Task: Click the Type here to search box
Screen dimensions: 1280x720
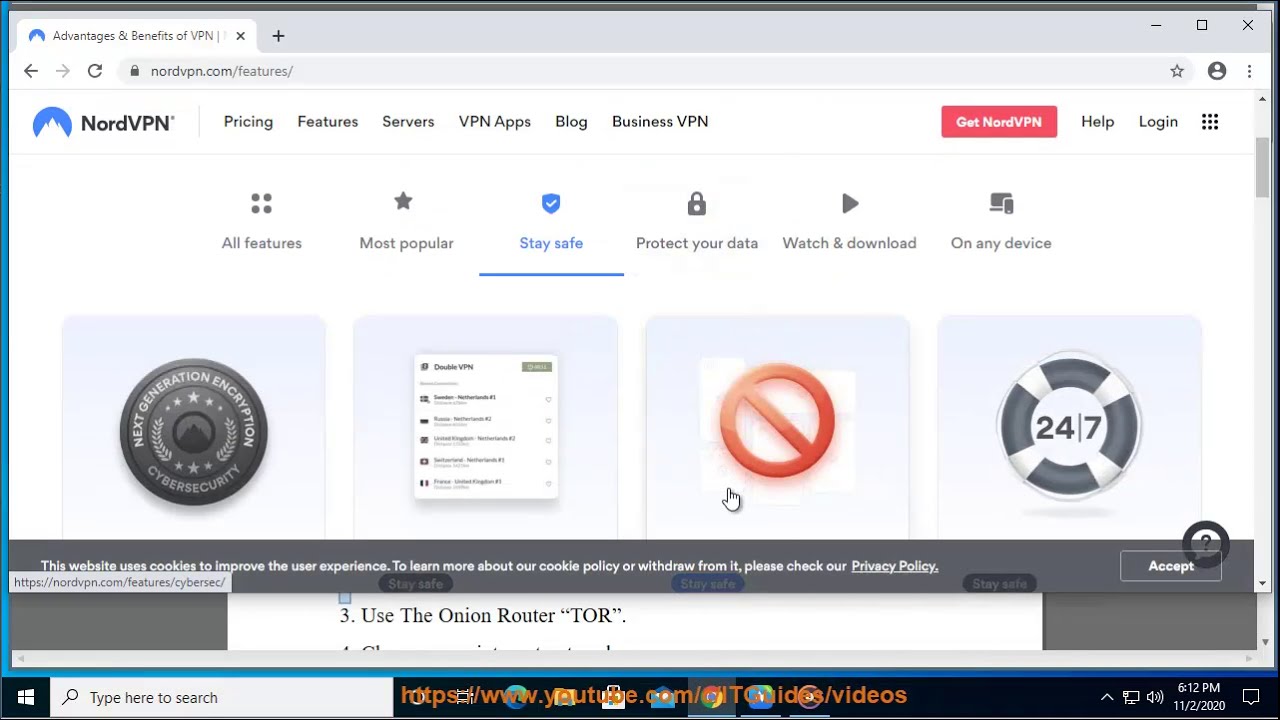Action: pos(222,697)
